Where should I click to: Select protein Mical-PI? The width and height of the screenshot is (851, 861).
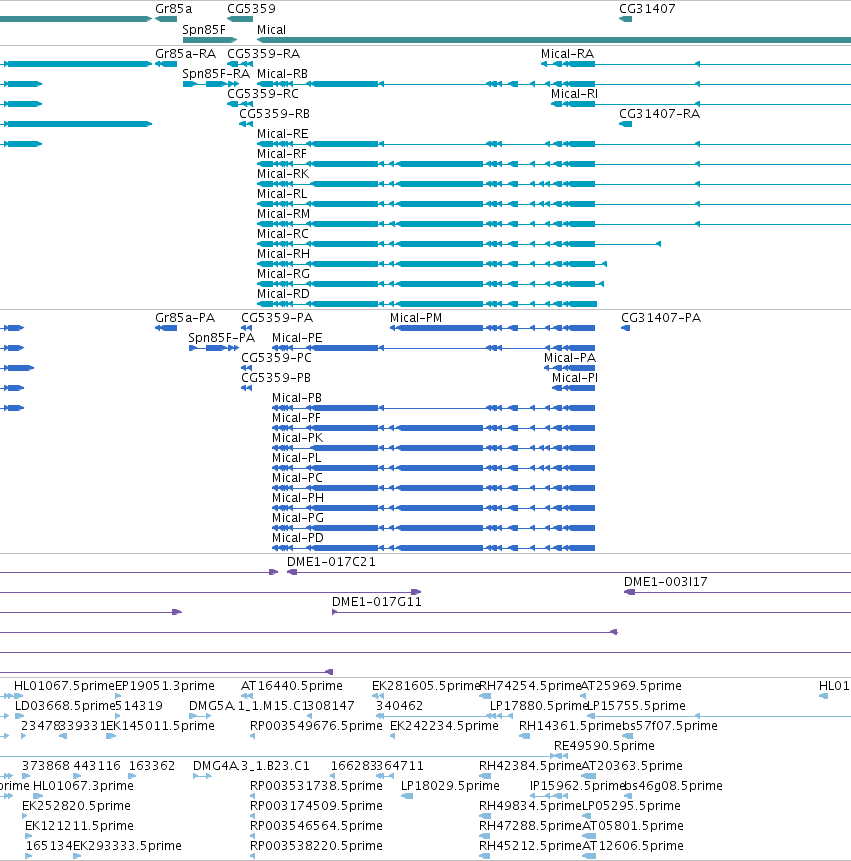573,388
